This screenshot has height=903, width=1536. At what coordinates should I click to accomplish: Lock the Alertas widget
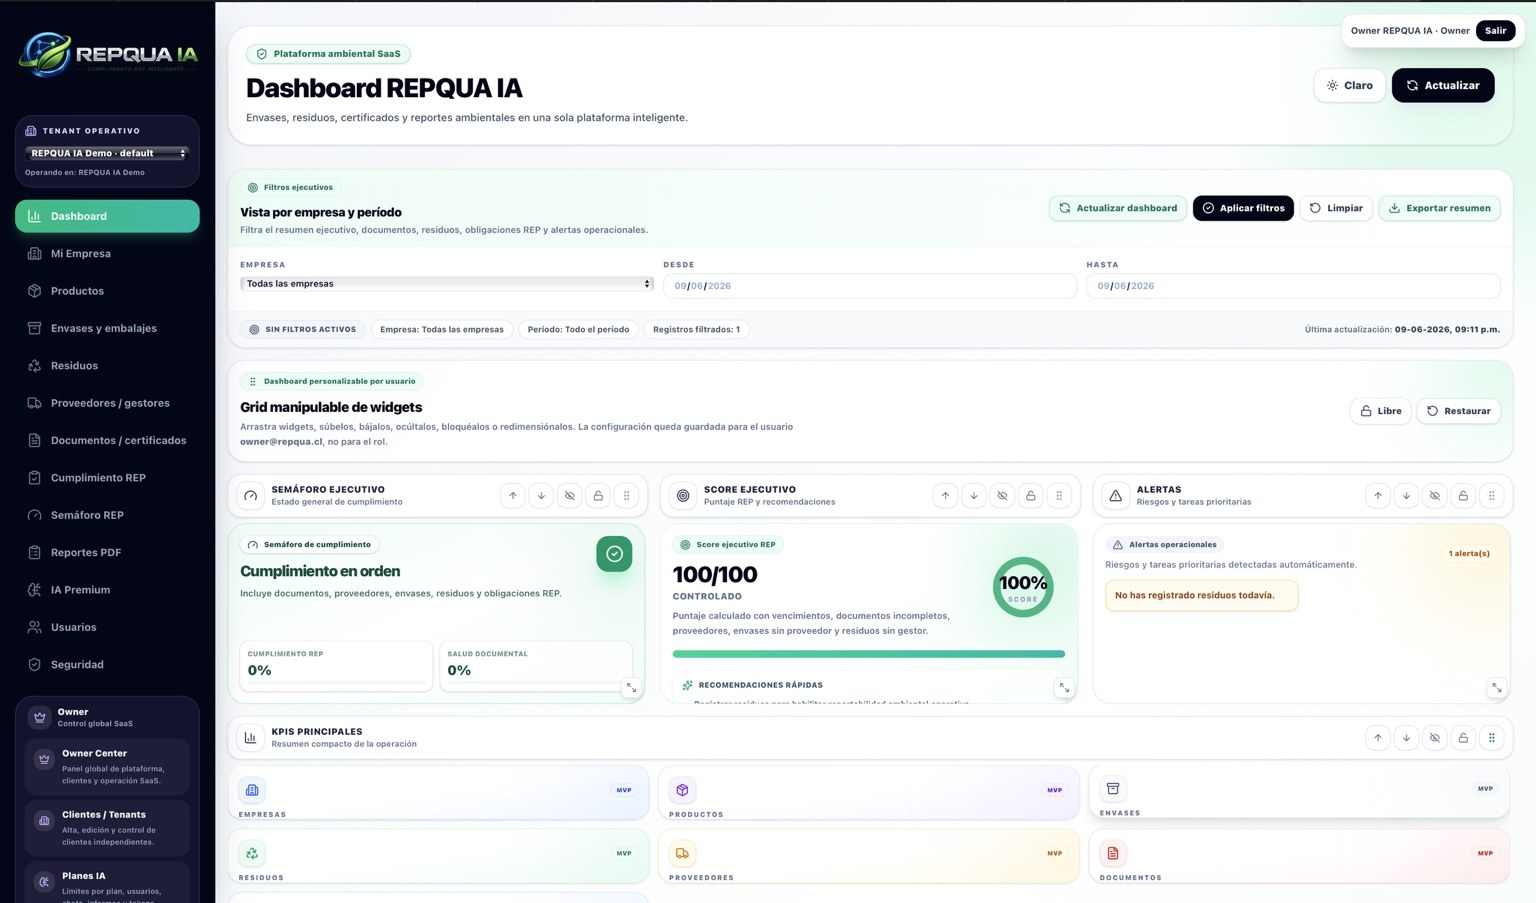point(1463,496)
